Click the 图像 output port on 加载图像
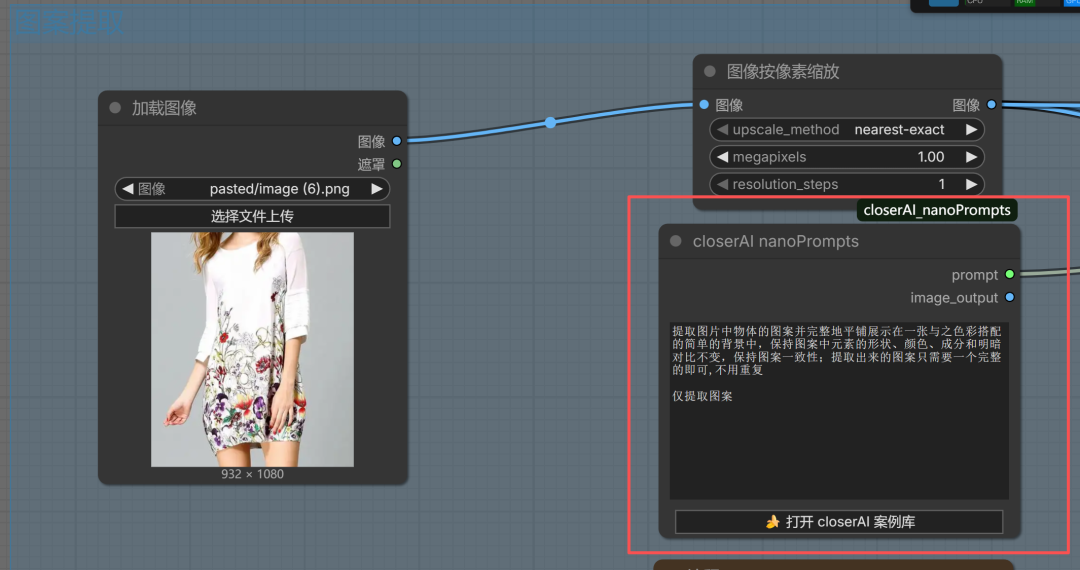 [x=397, y=141]
